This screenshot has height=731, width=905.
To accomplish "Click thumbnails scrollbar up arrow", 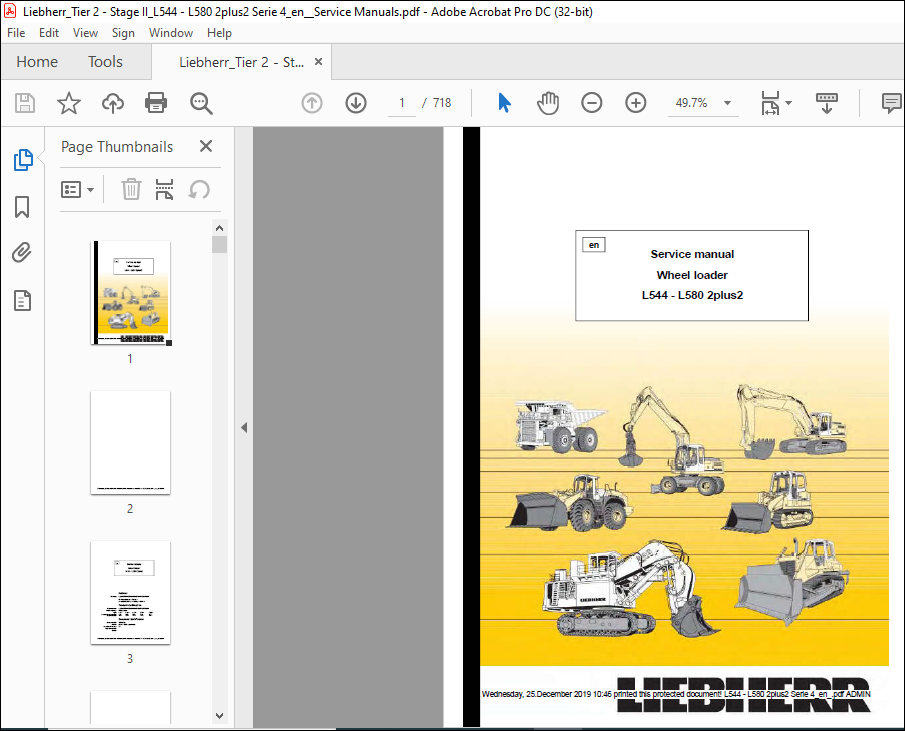I will pyautogui.click(x=219, y=228).
